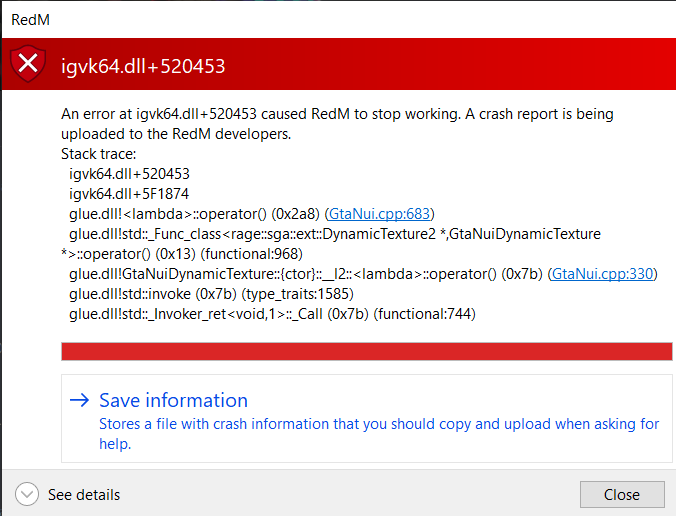Click the red progress bar
Screen dimensions: 676x516
[x=366, y=351]
